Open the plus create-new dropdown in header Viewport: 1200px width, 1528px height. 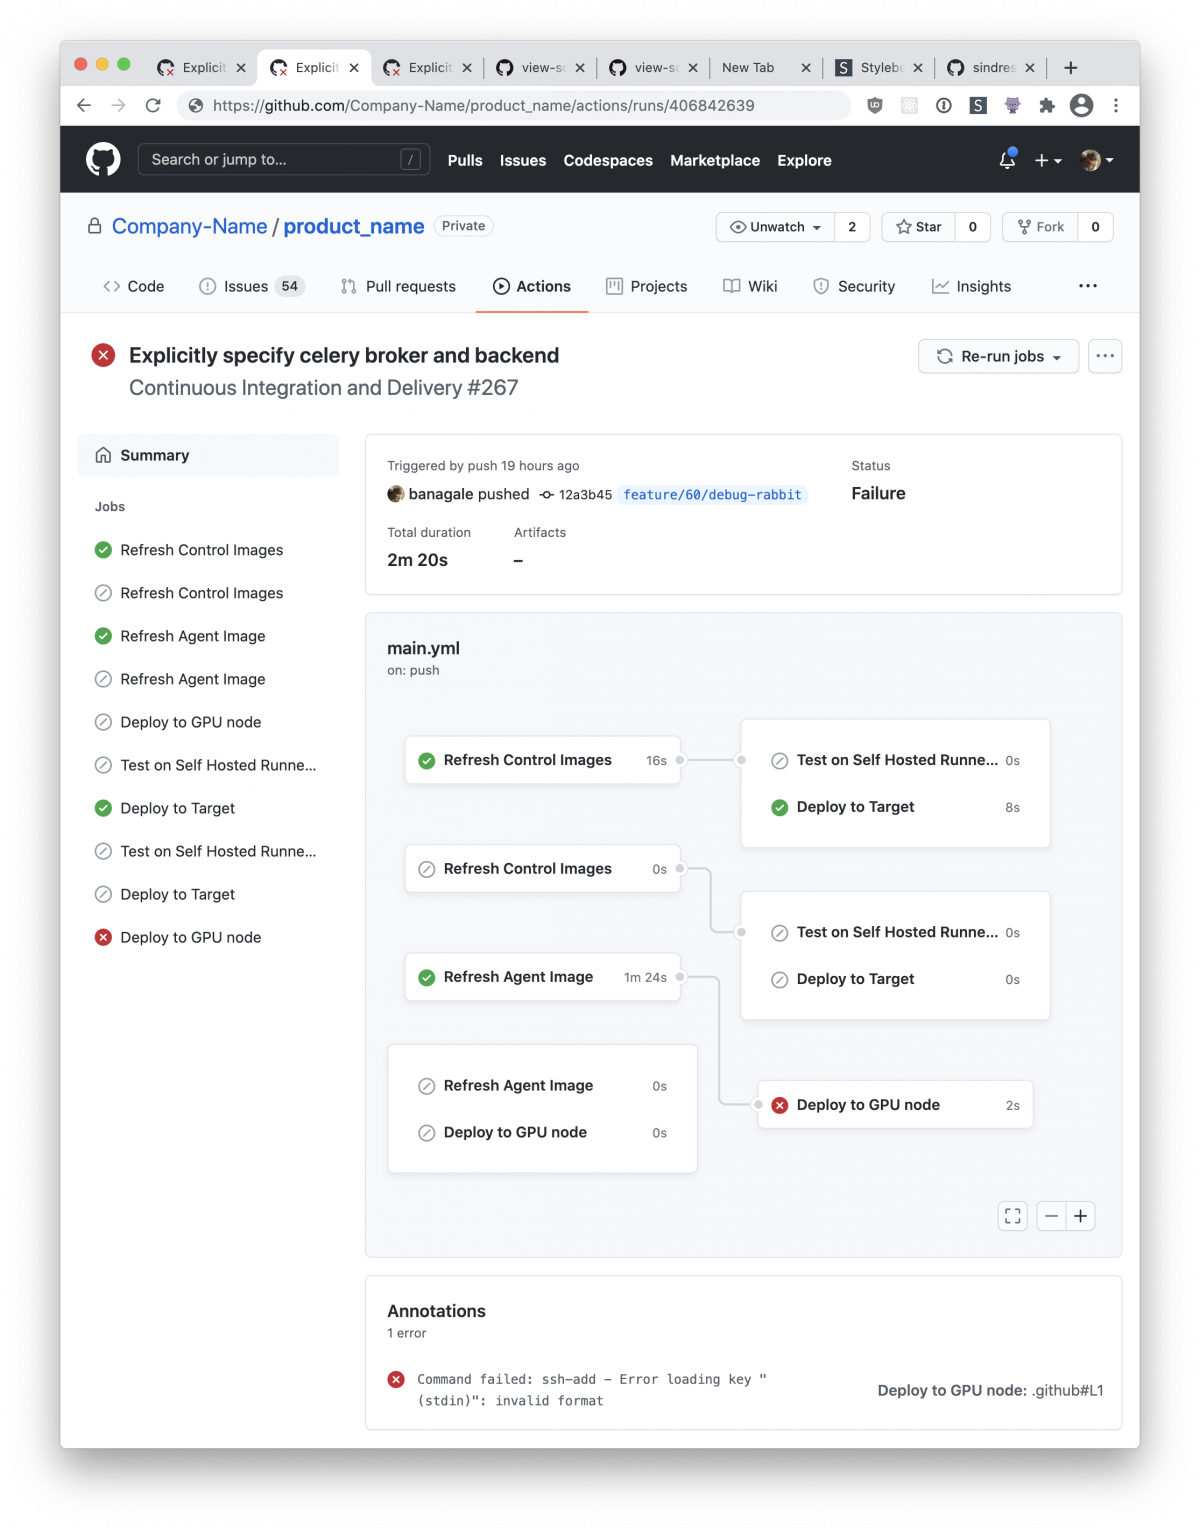click(1046, 159)
